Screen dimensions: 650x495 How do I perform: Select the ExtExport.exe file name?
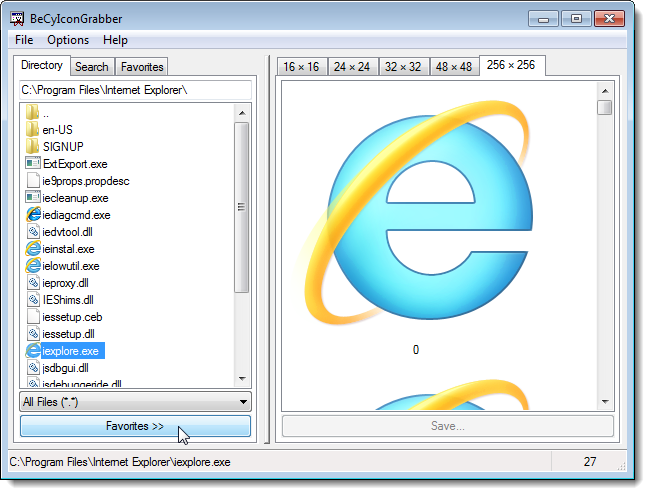pos(75,164)
